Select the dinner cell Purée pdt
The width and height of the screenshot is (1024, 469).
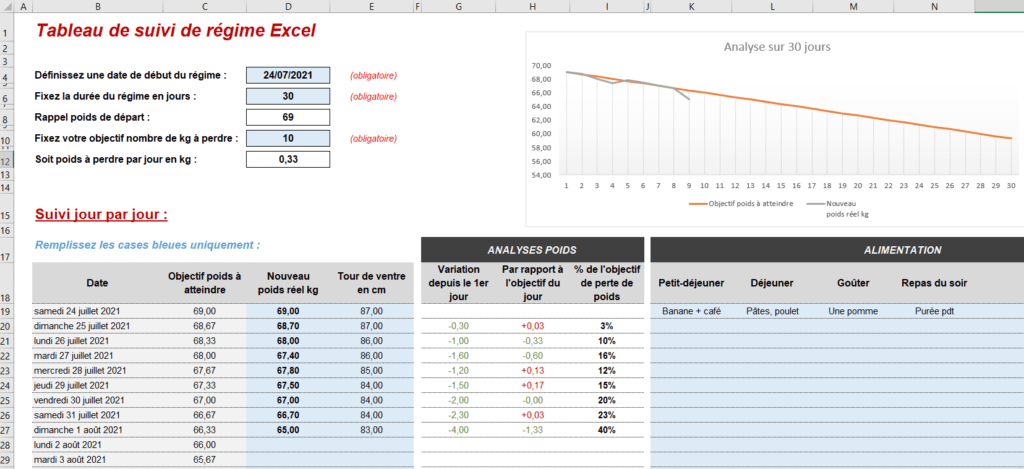[934, 311]
